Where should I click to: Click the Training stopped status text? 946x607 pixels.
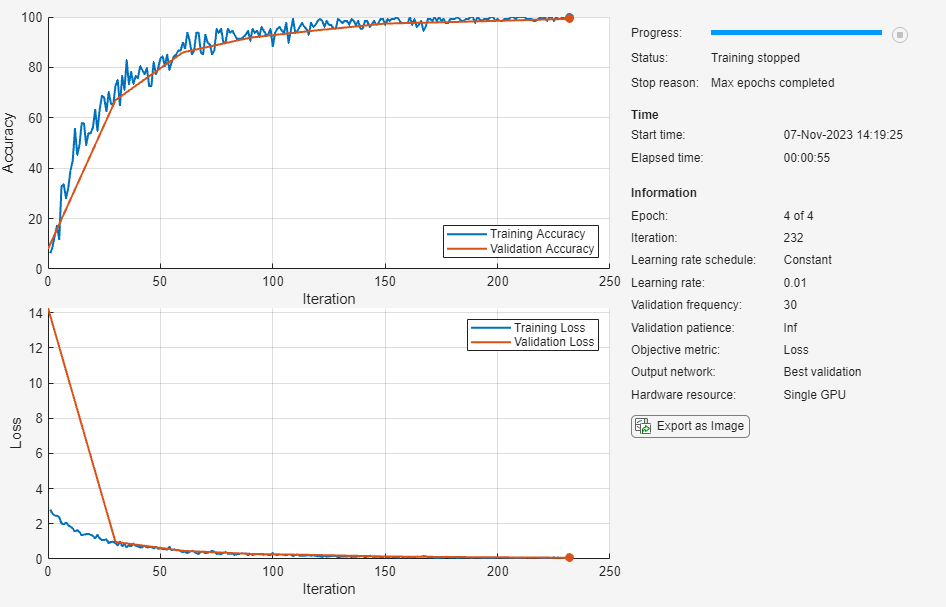[x=755, y=58]
